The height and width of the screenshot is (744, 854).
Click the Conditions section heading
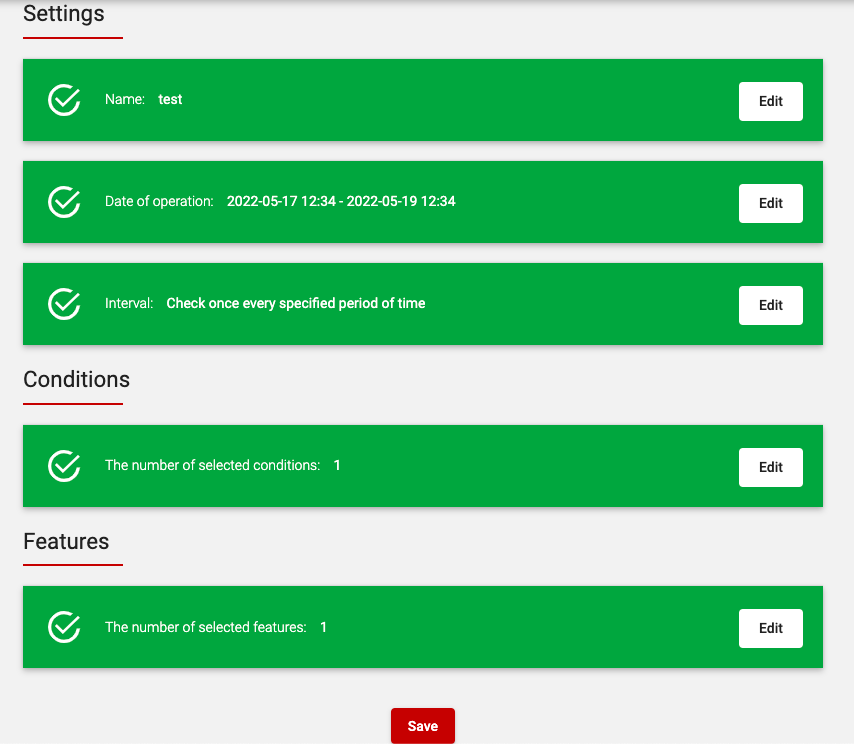pyautogui.click(x=76, y=380)
